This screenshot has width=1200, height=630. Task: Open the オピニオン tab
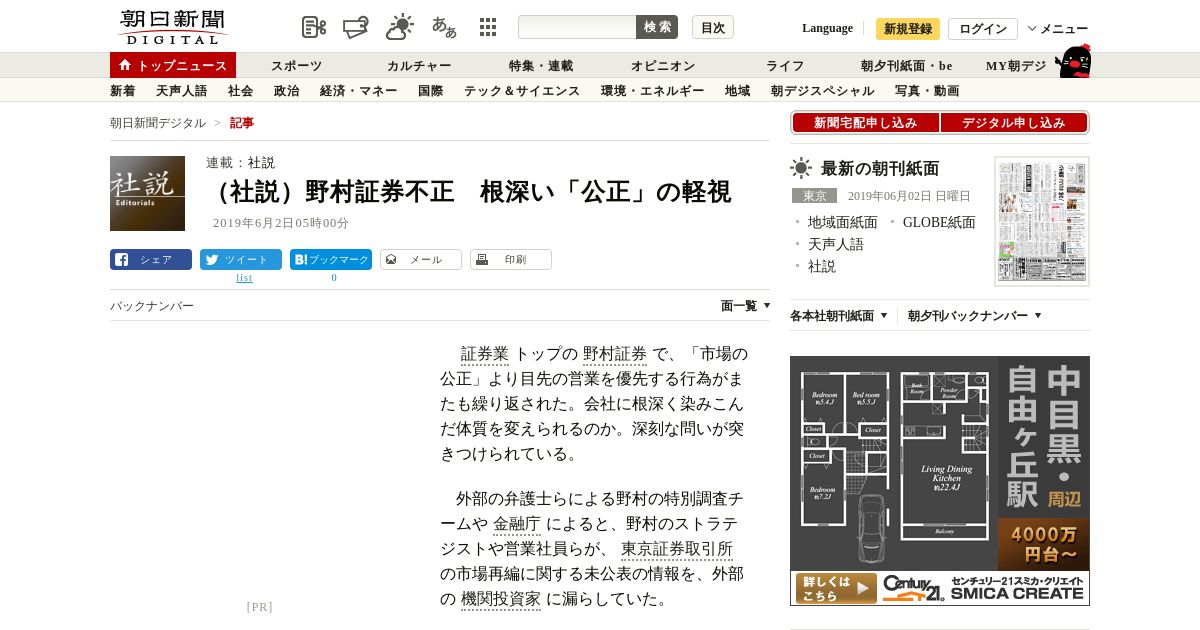[663, 66]
